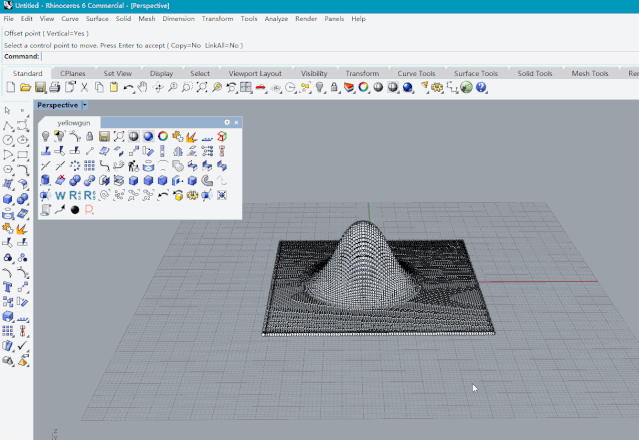Open a file with the folder icon
This screenshot has width=639, height=440.
click(x=25, y=87)
